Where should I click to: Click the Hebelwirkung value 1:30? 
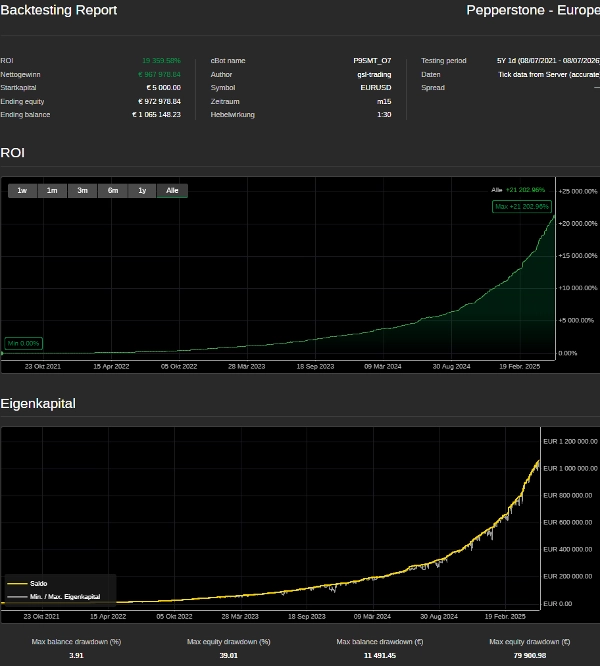[384, 115]
